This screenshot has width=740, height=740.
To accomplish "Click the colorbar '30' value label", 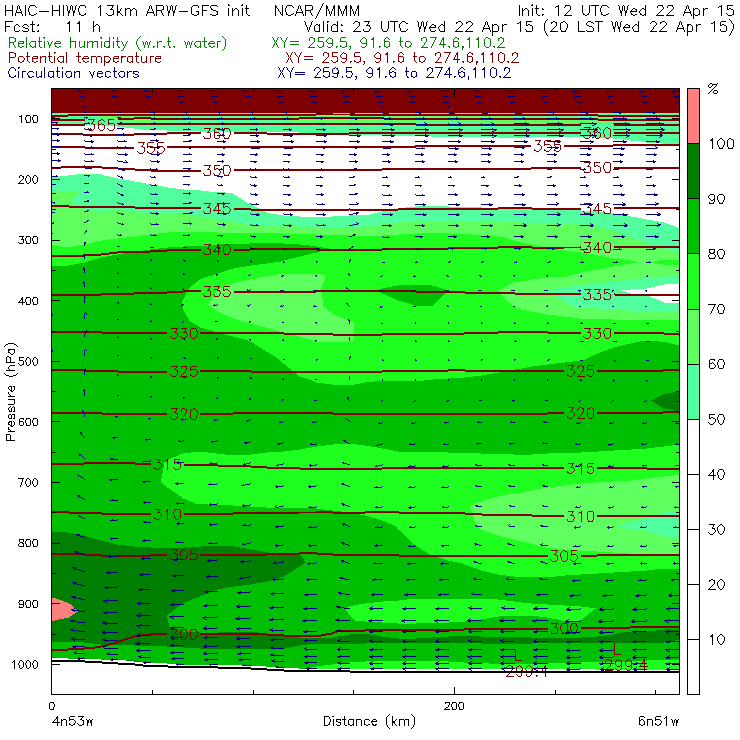I will tap(716, 530).
